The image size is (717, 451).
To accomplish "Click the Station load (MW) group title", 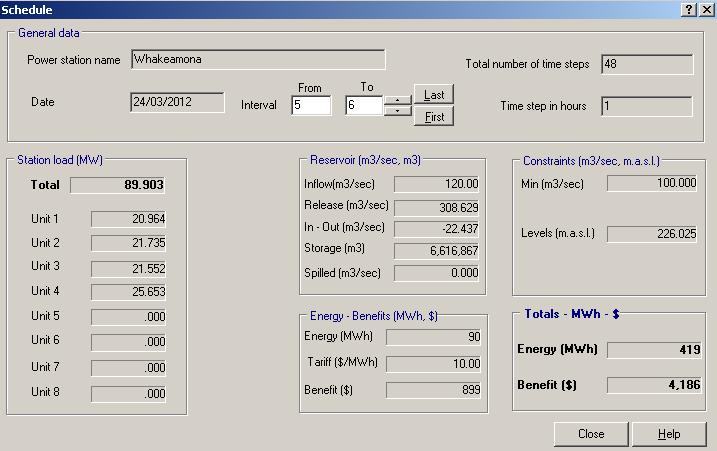I will pyautogui.click(x=60, y=160).
